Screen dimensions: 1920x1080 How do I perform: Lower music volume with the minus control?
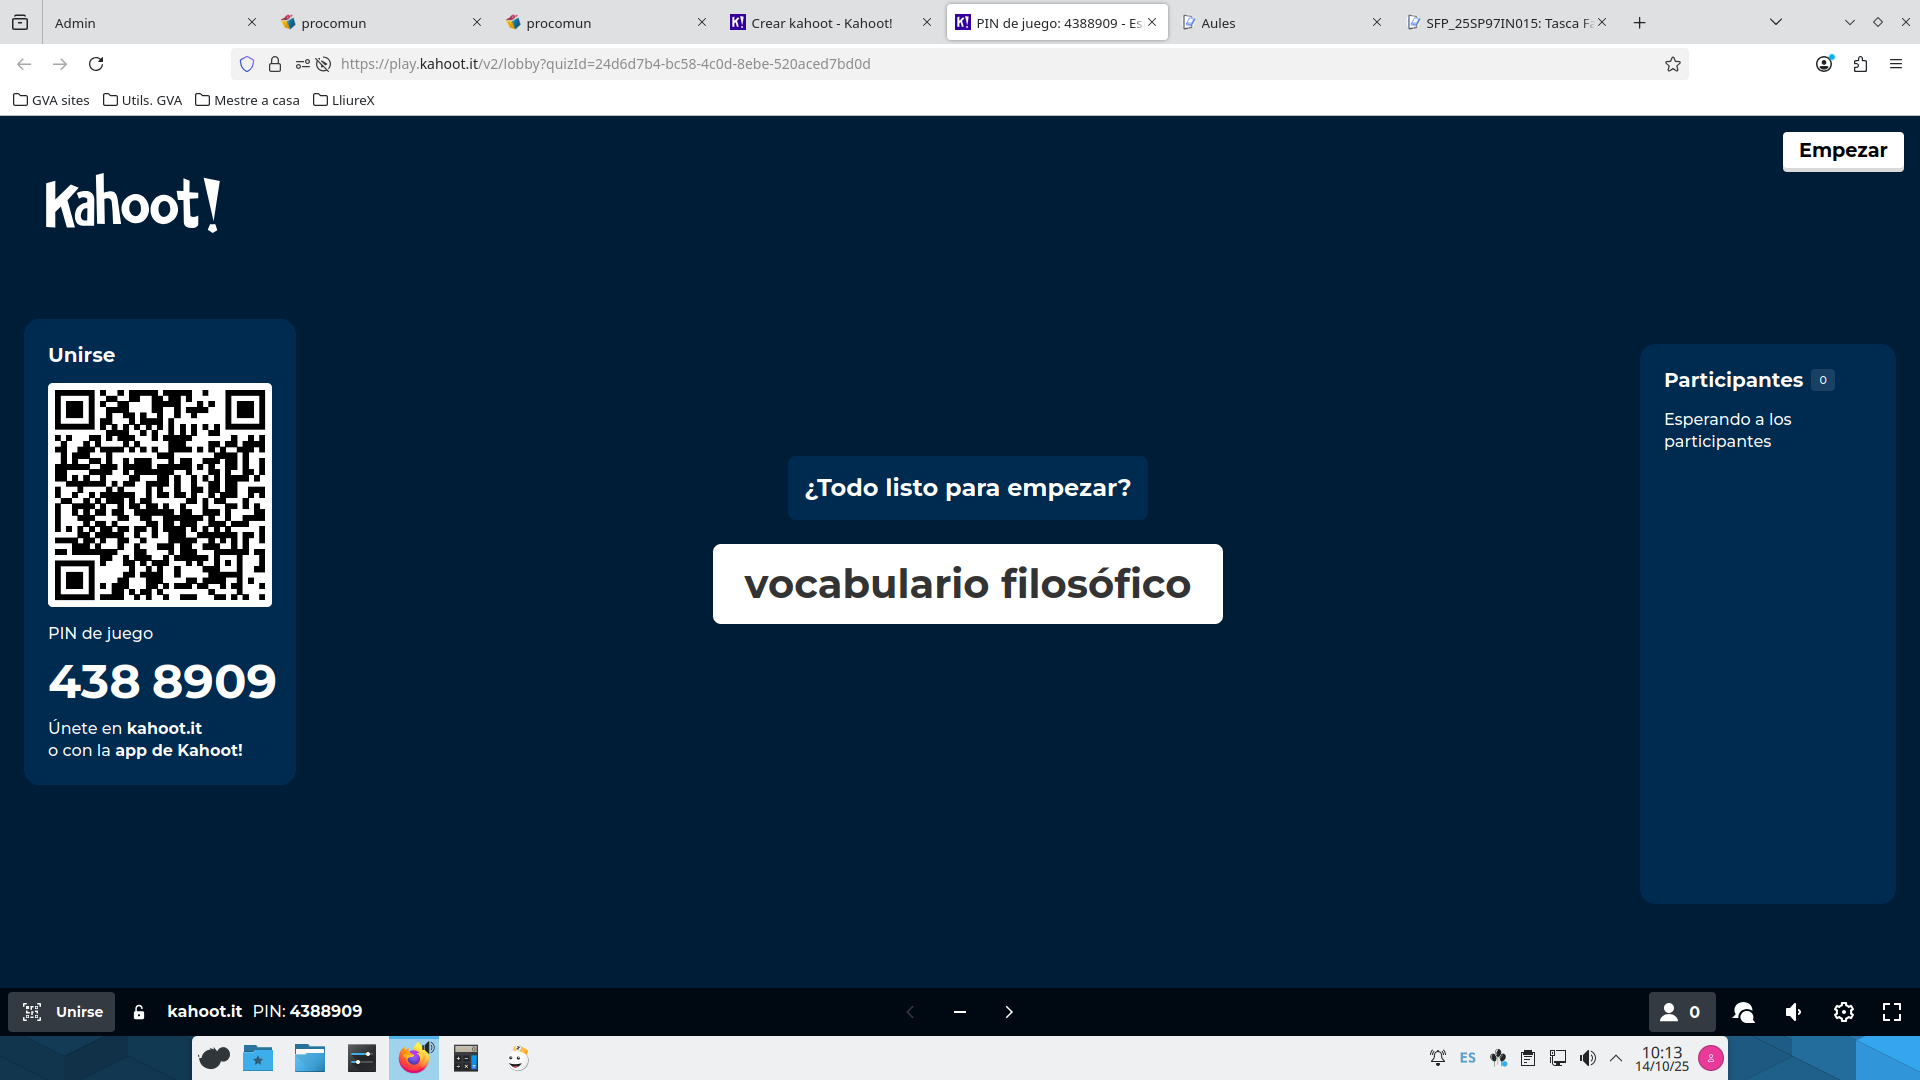click(x=960, y=1012)
